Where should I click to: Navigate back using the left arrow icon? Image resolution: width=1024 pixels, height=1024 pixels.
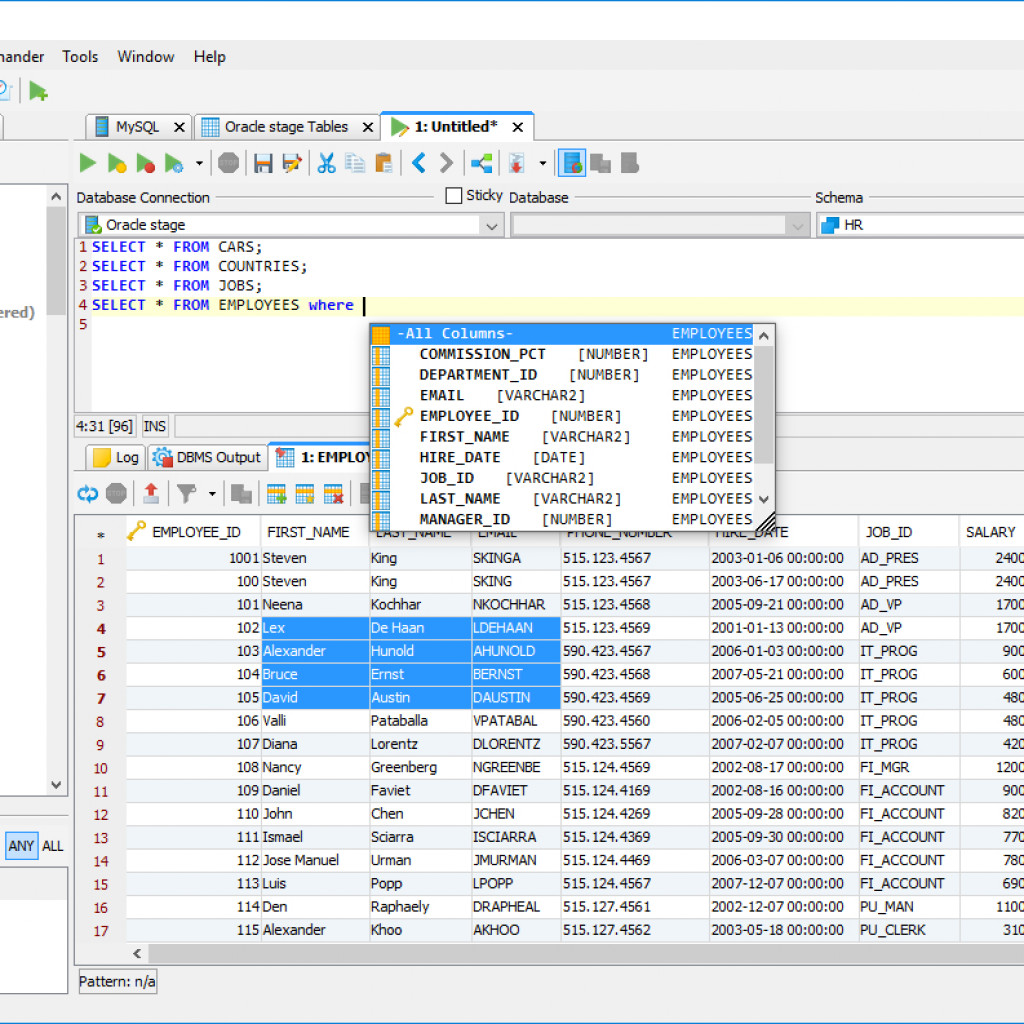418,163
